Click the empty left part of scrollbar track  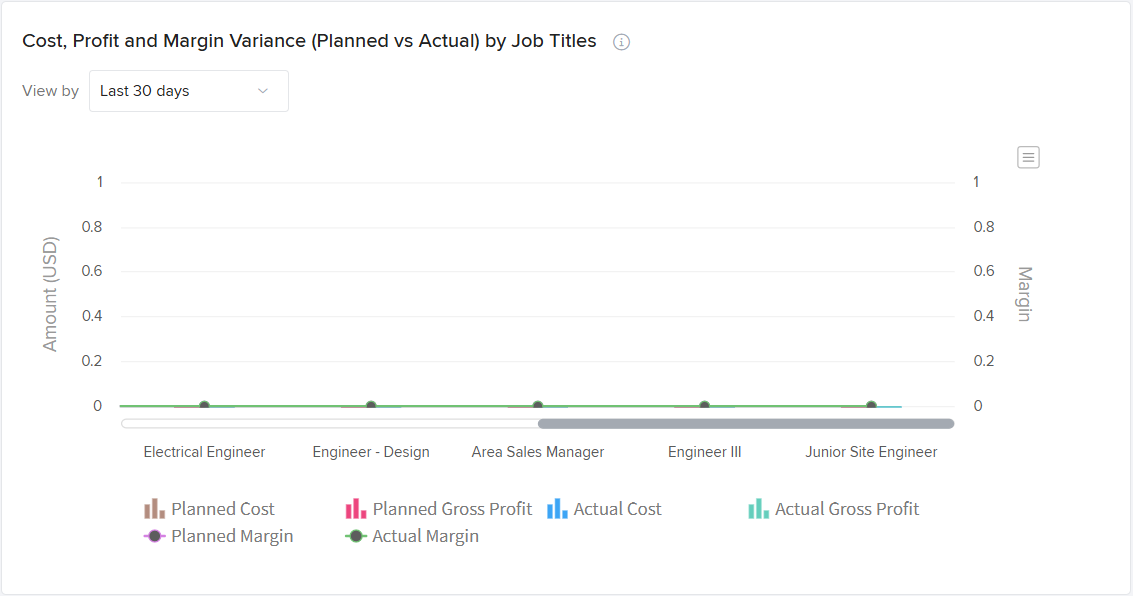point(328,424)
